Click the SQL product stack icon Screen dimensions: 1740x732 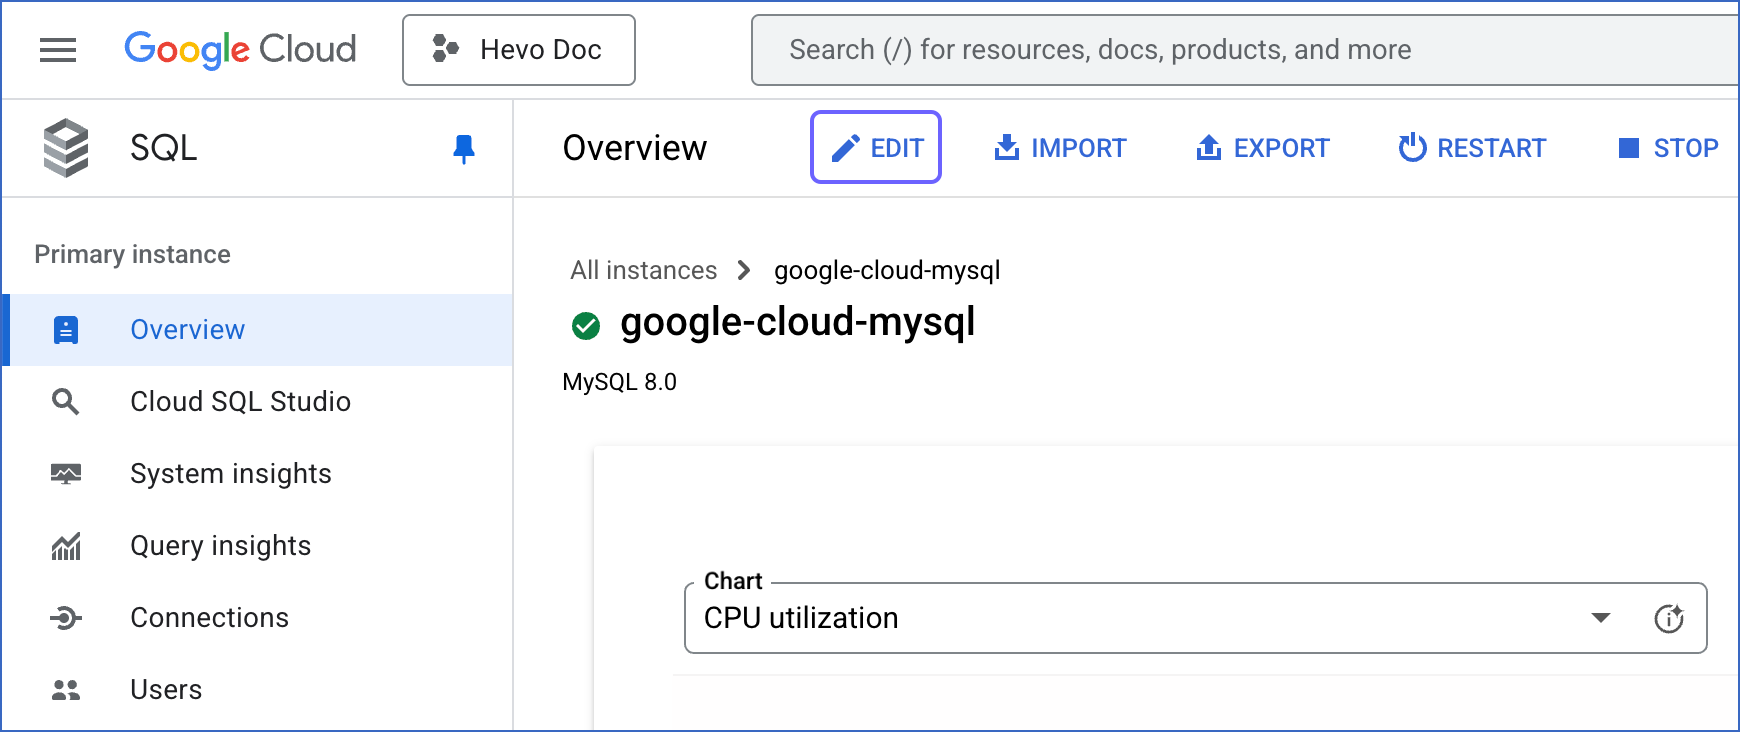[x=66, y=148]
